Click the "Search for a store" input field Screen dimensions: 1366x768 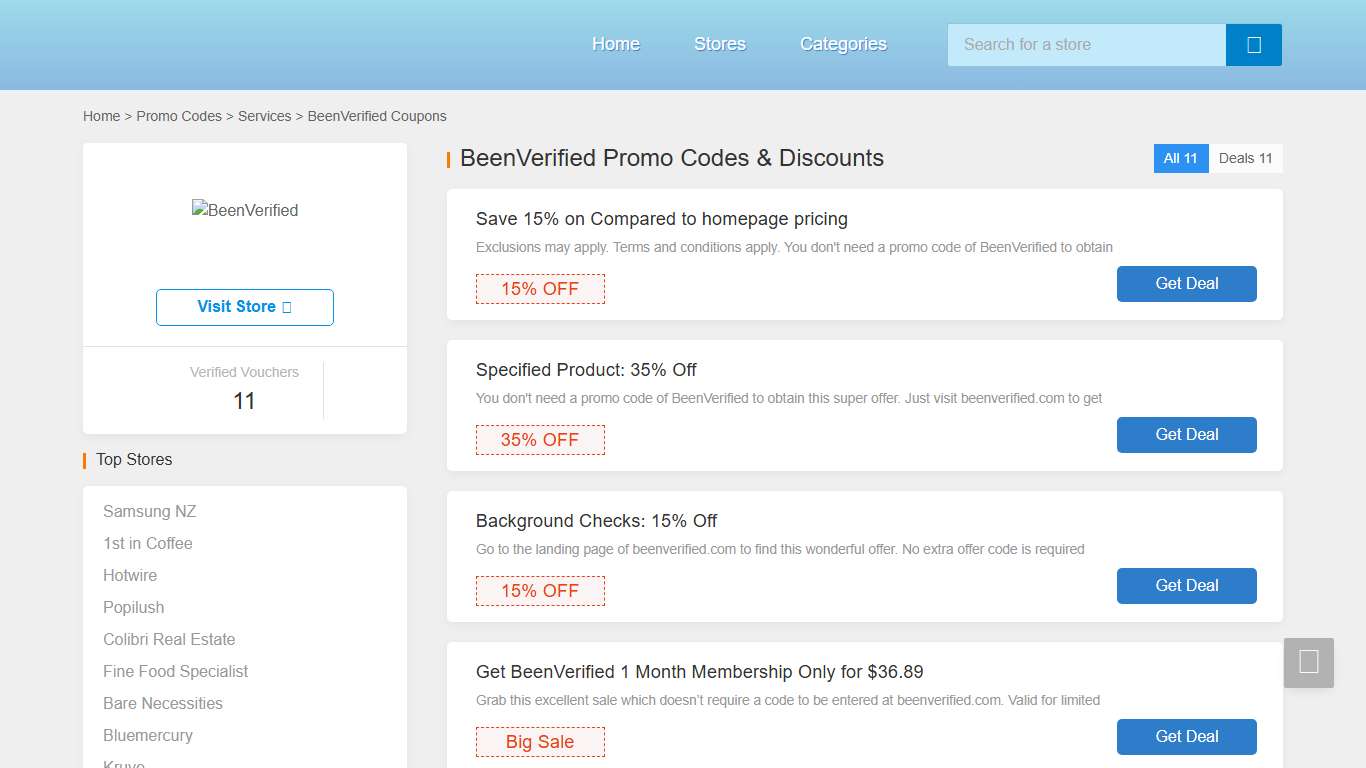(1085, 45)
